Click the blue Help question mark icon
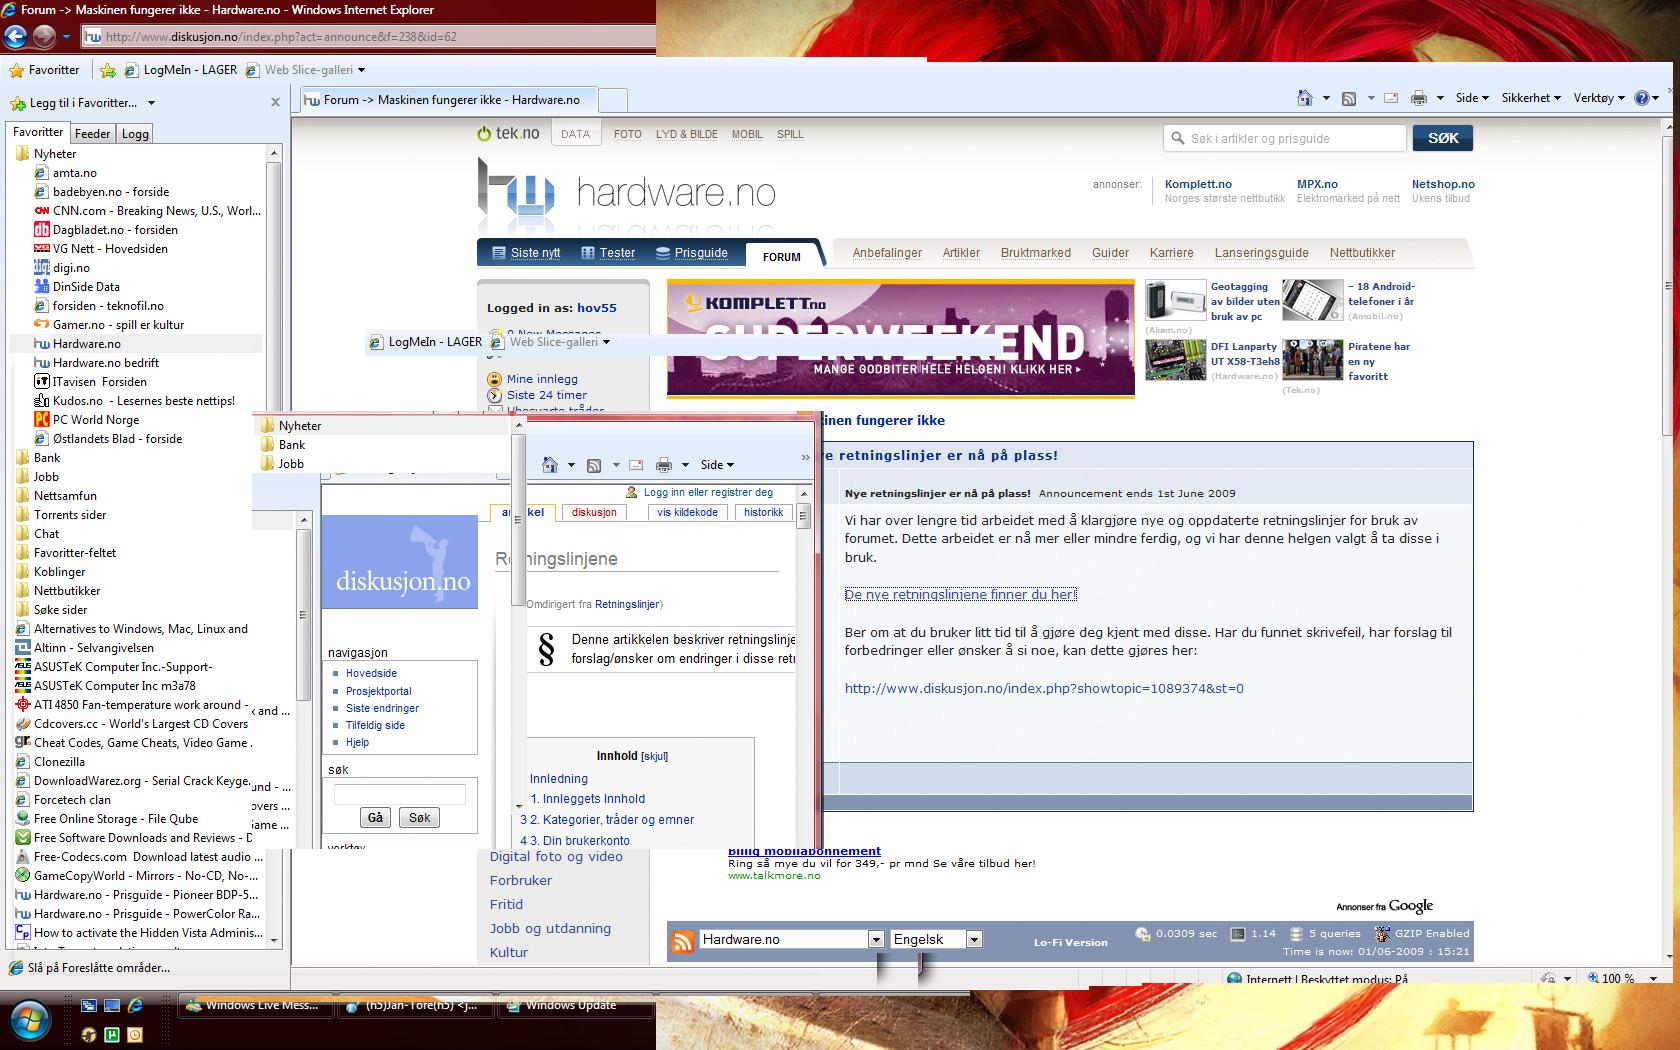 (x=1641, y=98)
